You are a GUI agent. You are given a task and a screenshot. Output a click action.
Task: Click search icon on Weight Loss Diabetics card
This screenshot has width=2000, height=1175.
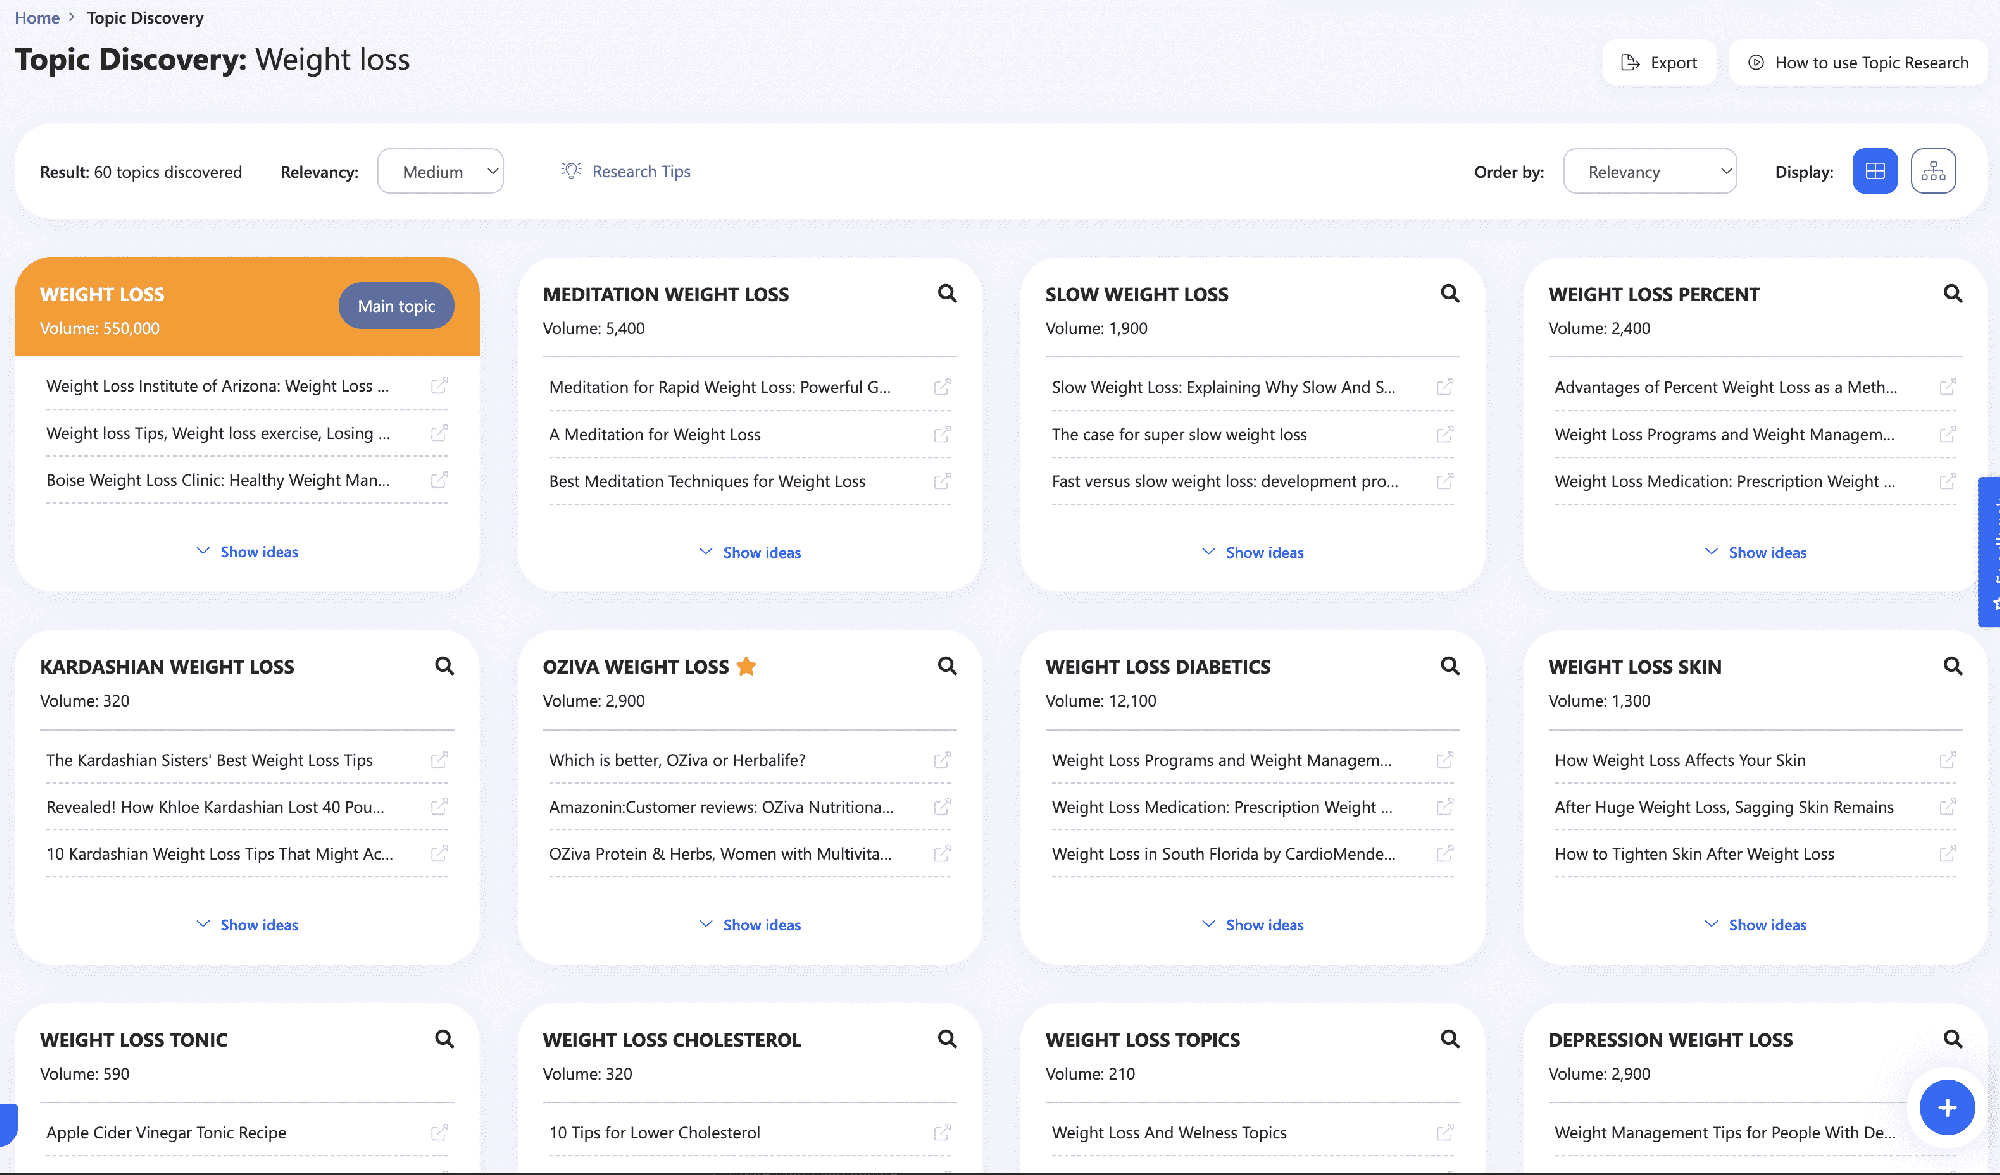pyautogui.click(x=1450, y=667)
